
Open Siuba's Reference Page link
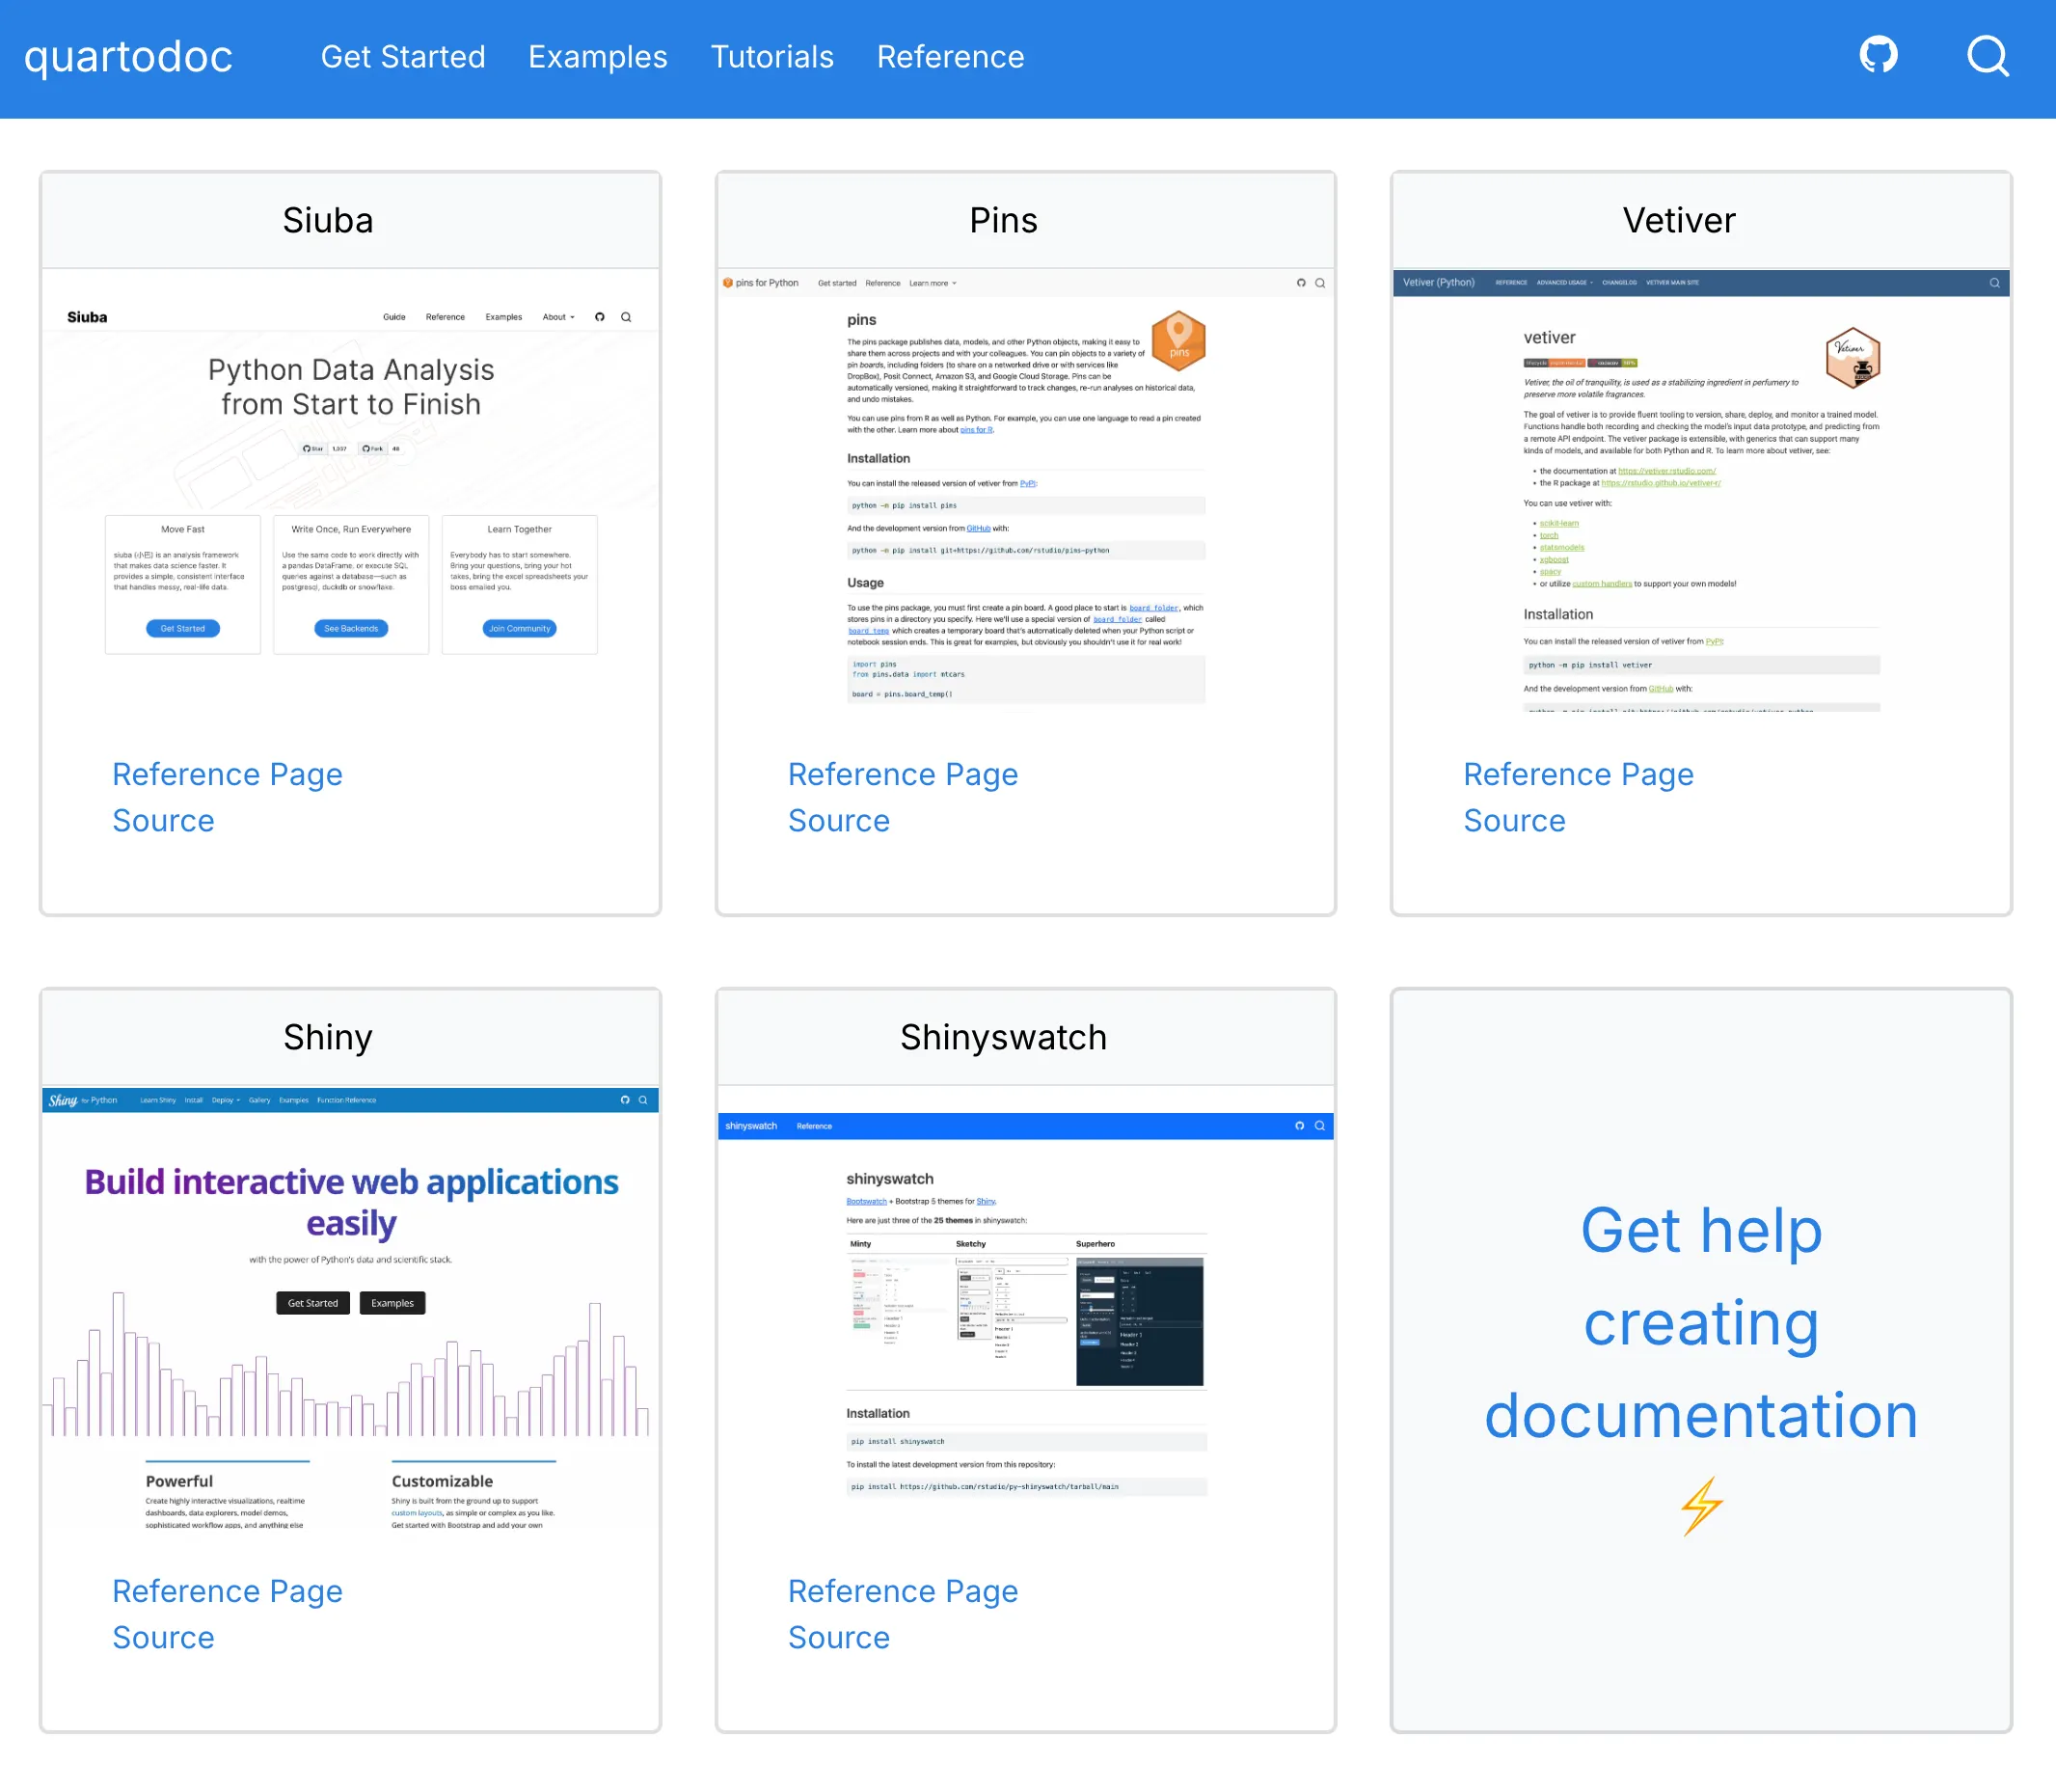[227, 774]
